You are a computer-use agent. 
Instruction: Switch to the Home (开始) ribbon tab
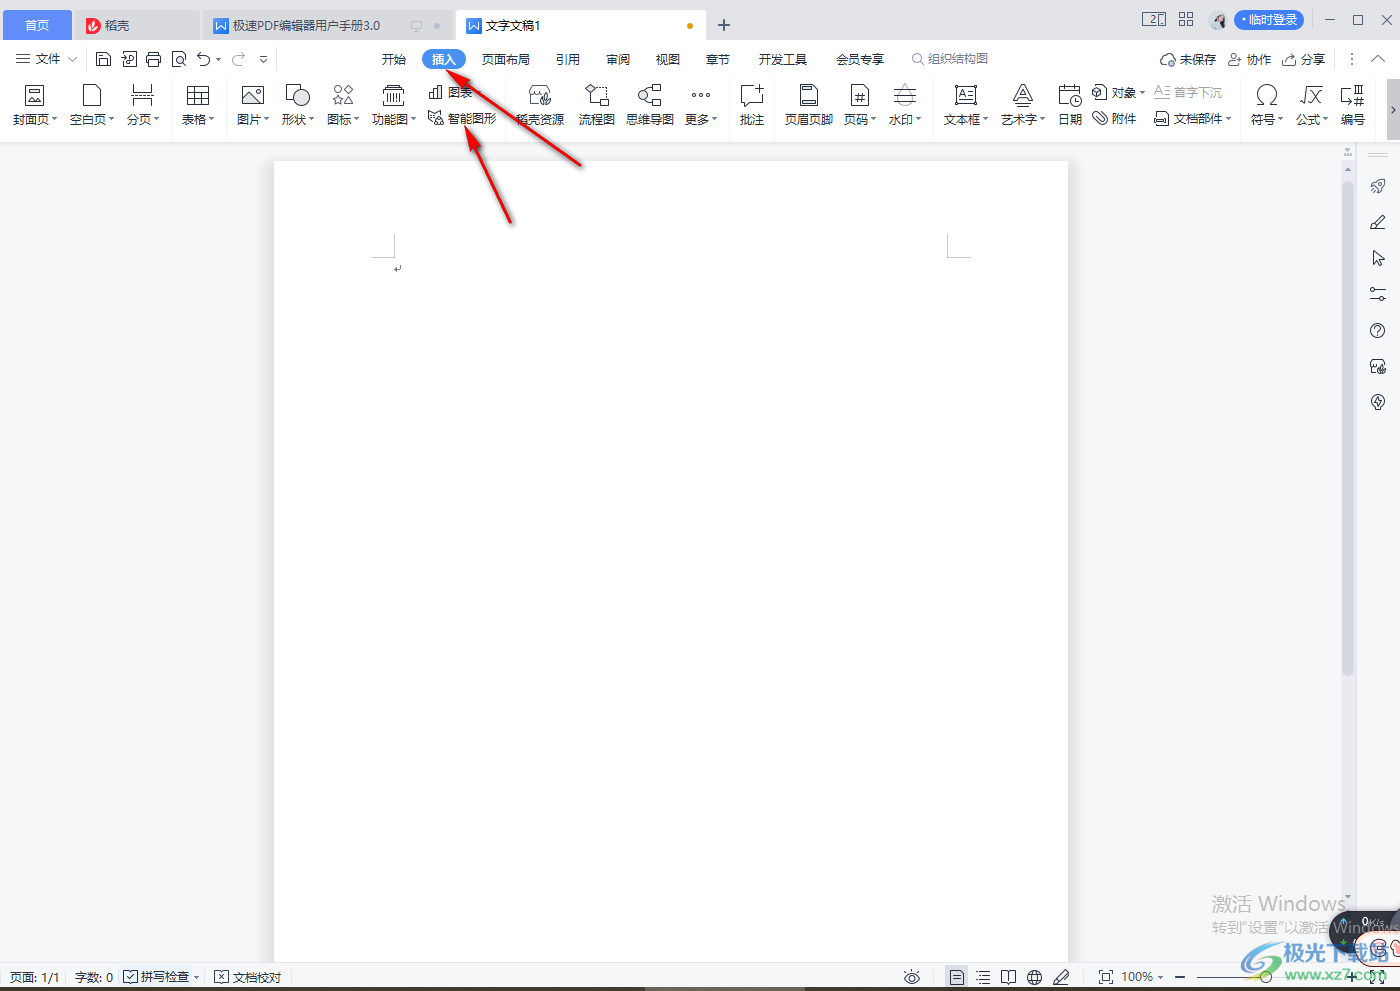tap(394, 59)
